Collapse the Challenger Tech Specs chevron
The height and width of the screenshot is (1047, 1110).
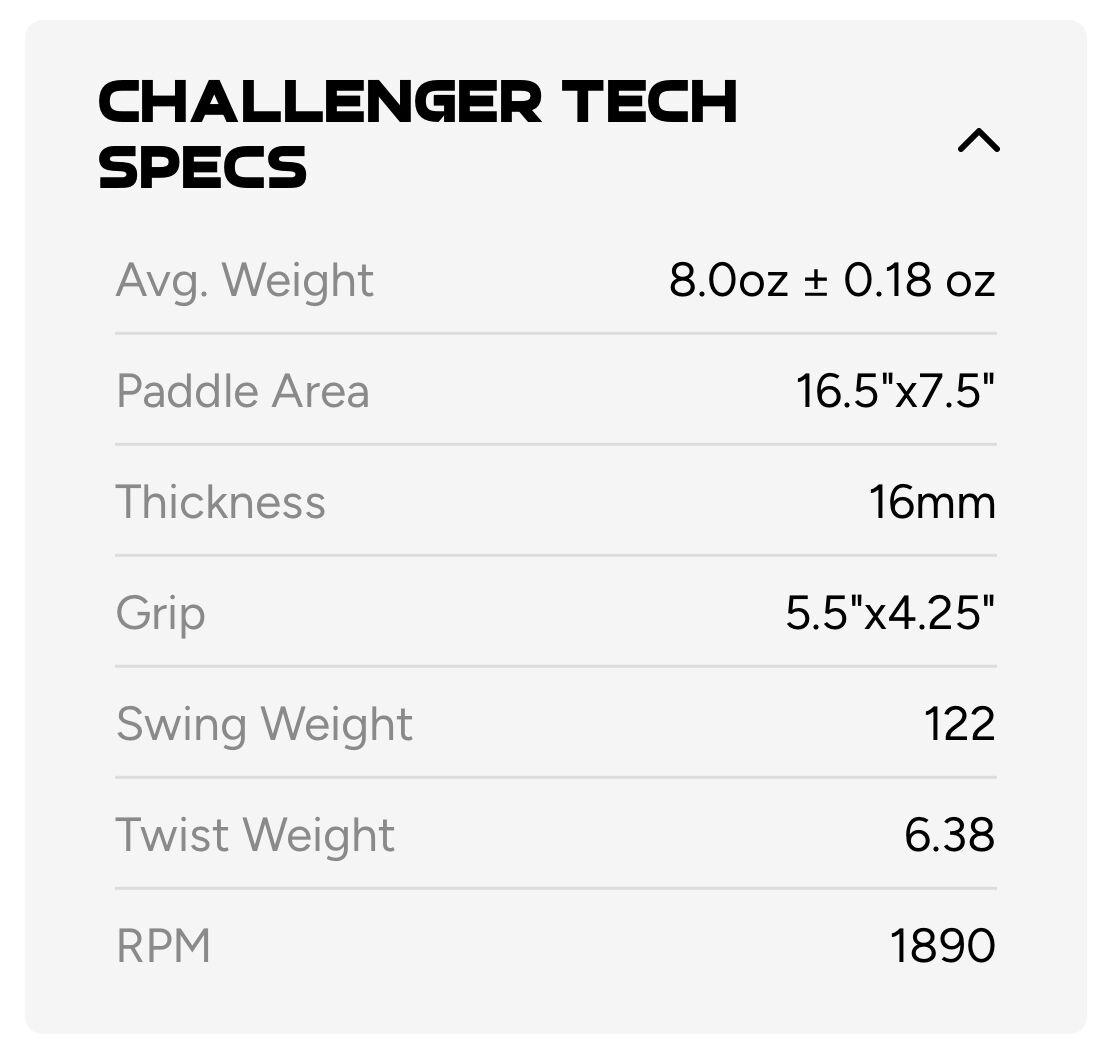click(x=978, y=142)
